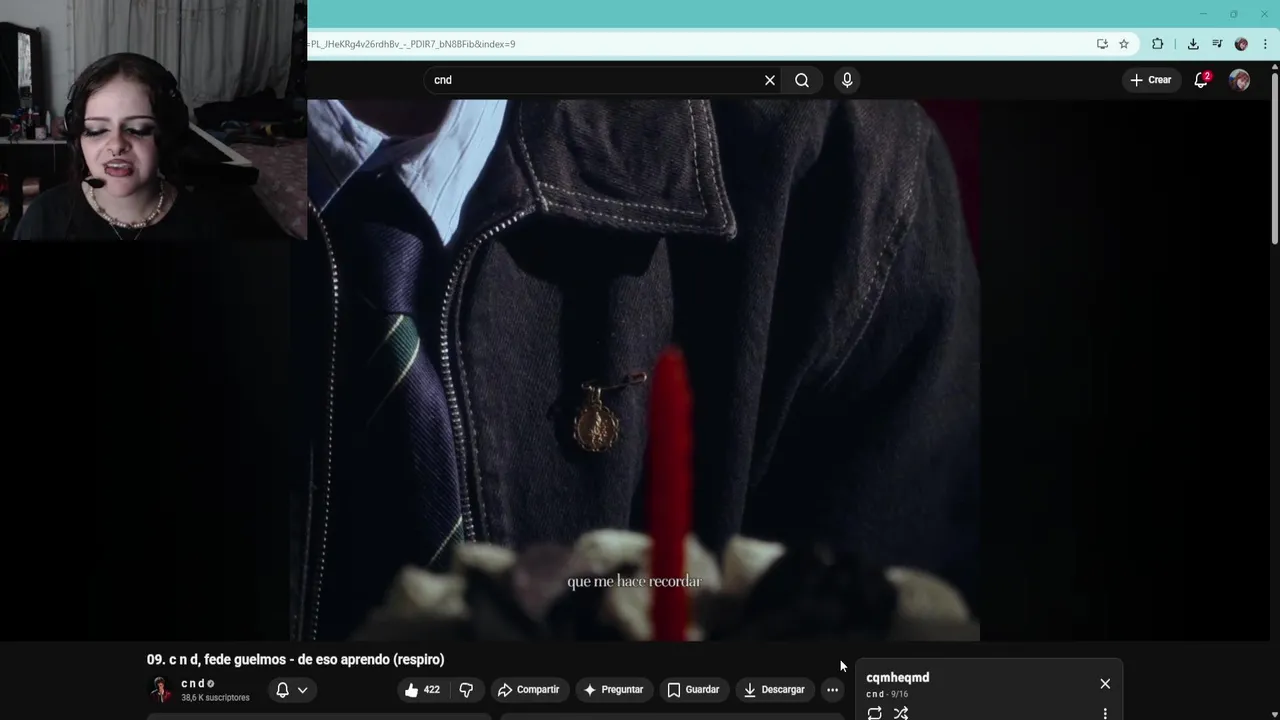Open YouTube notifications bell
This screenshot has width=1280, height=720.
coord(1201,80)
